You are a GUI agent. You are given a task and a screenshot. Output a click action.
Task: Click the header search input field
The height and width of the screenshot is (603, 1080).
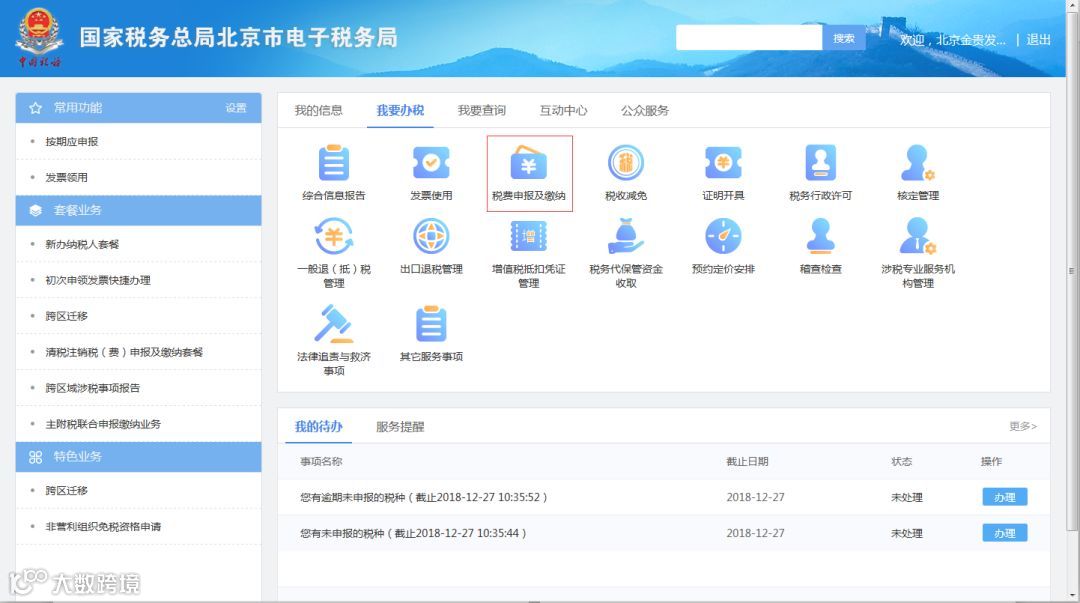[x=749, y=38]
